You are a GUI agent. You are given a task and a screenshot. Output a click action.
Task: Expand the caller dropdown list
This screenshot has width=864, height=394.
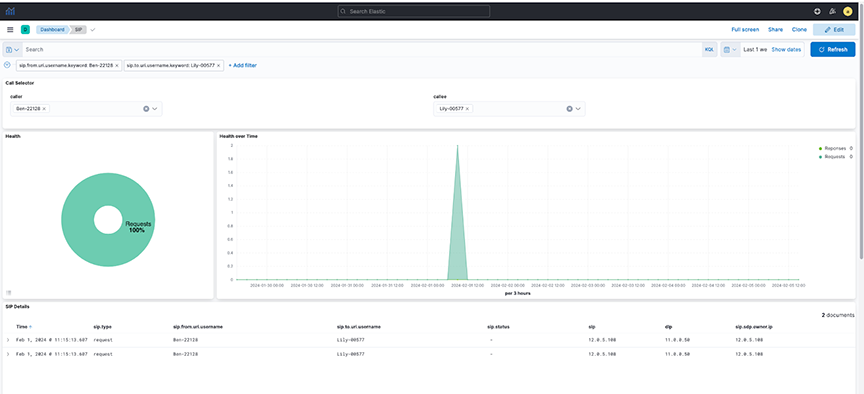pyautogui.click(x=155, y=109)
